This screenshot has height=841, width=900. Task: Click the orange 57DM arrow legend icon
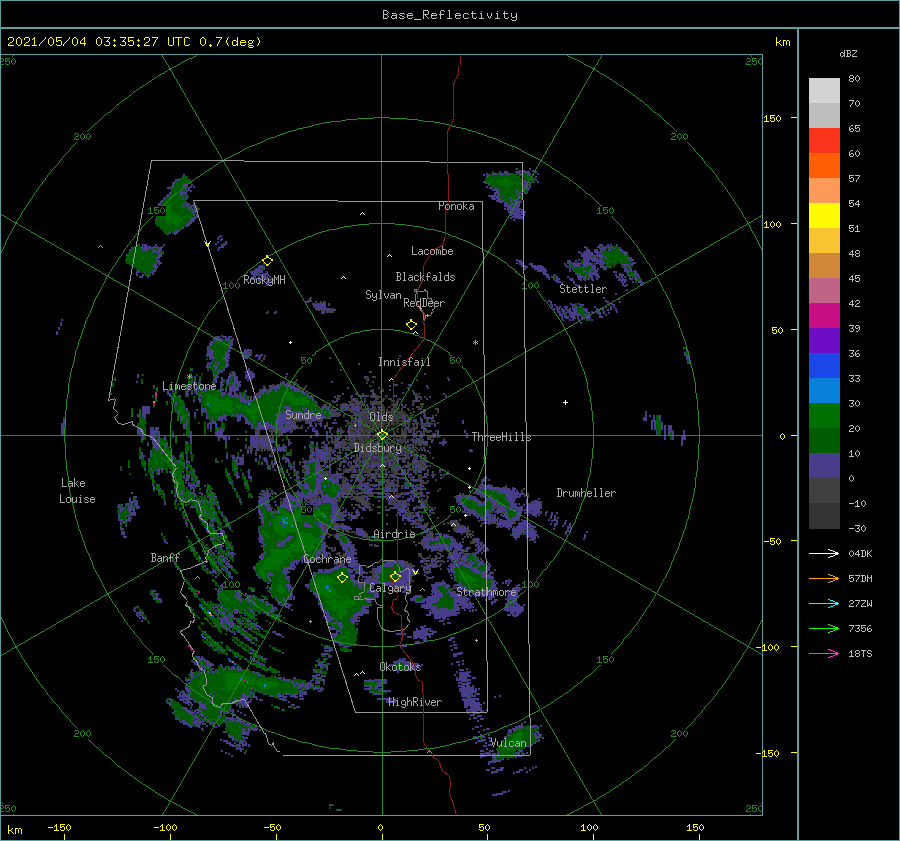pyautogui.click(x=824, y=579)
